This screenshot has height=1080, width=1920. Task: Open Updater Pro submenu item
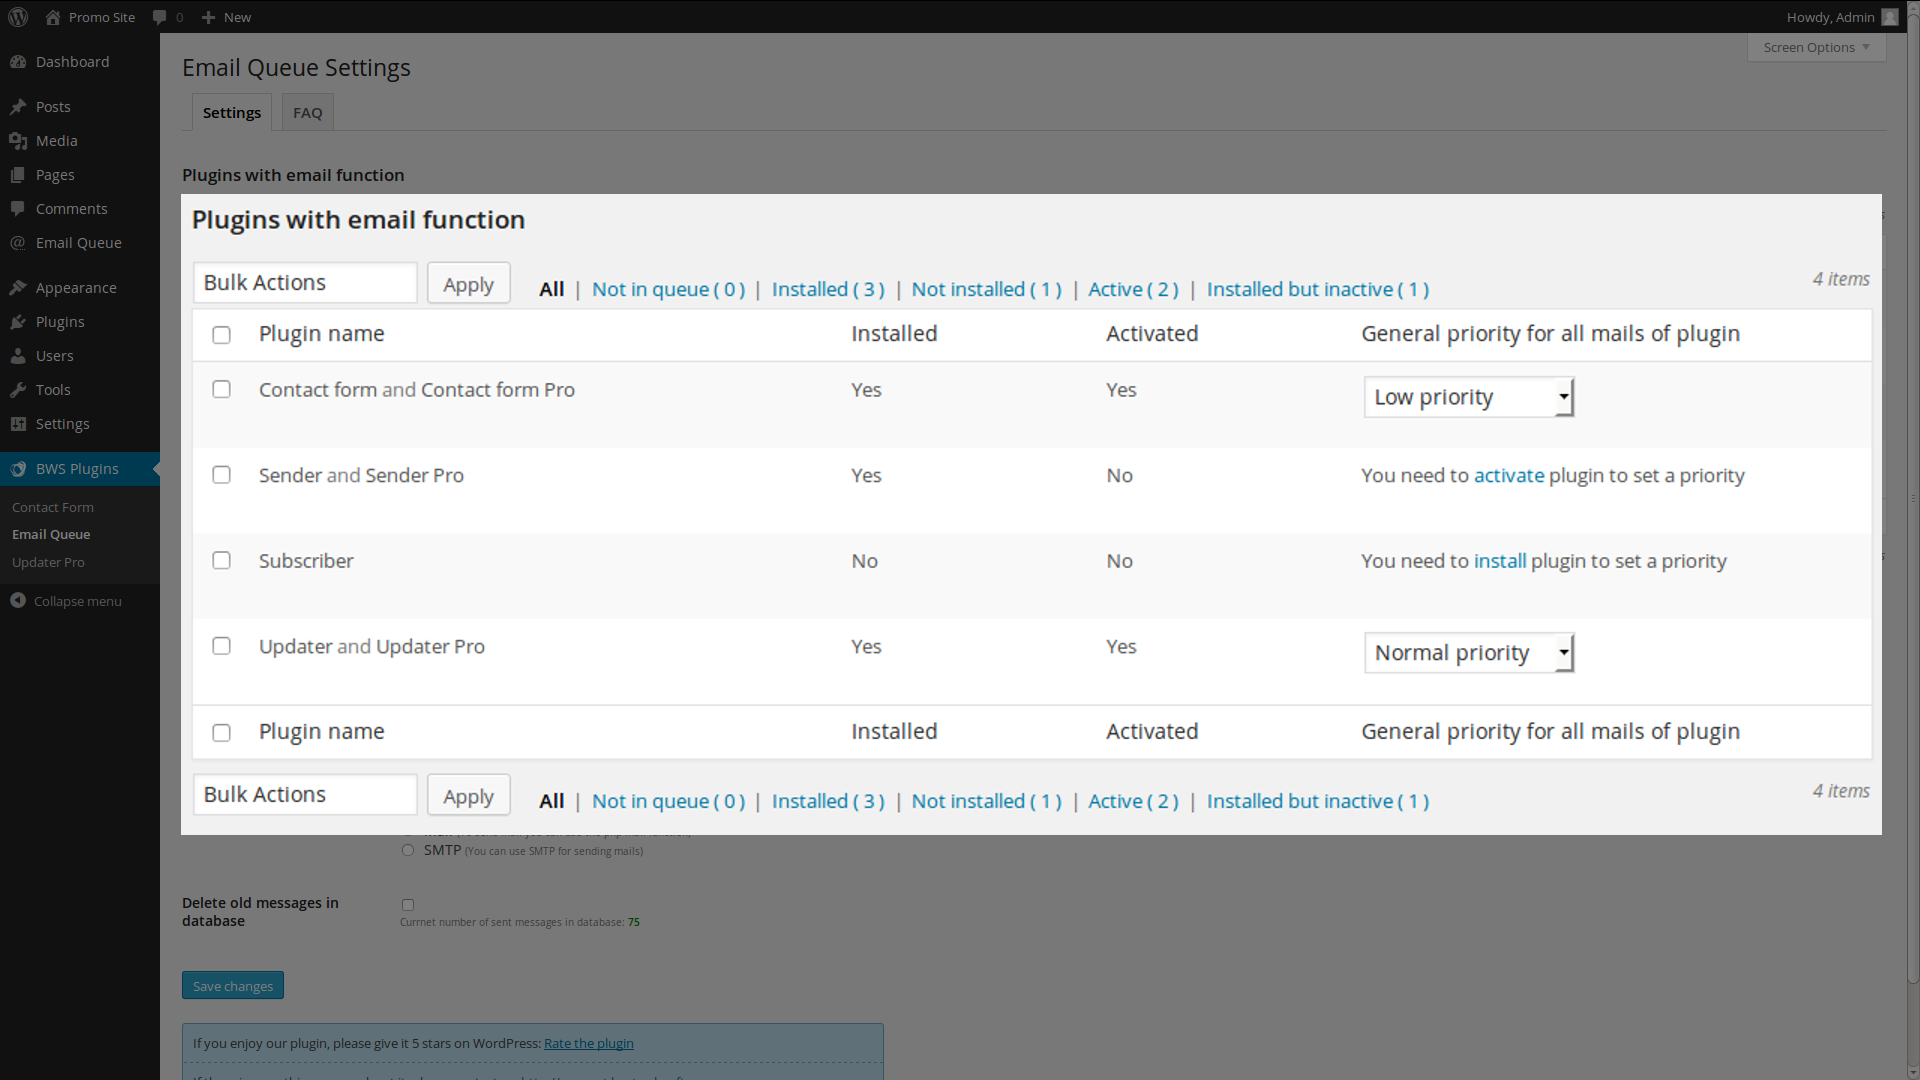48,562
